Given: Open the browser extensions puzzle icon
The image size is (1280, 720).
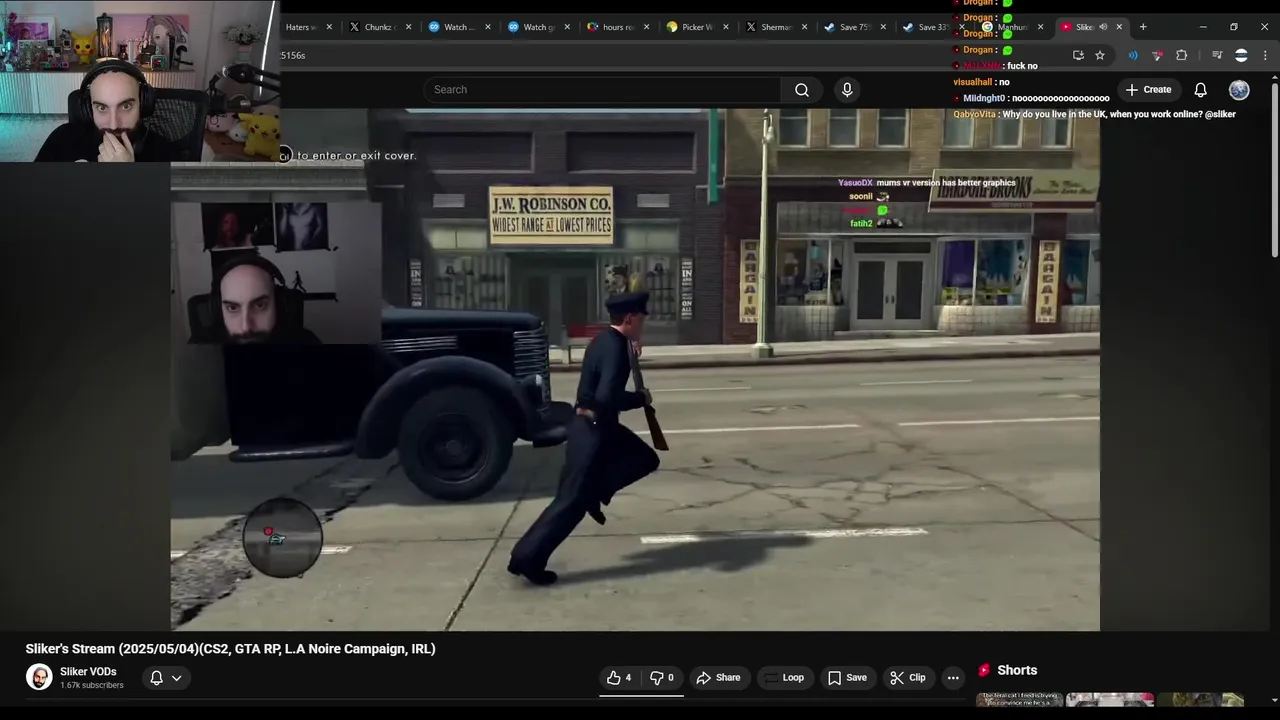Looking at the screenshot, I should tap(1182, 55).
